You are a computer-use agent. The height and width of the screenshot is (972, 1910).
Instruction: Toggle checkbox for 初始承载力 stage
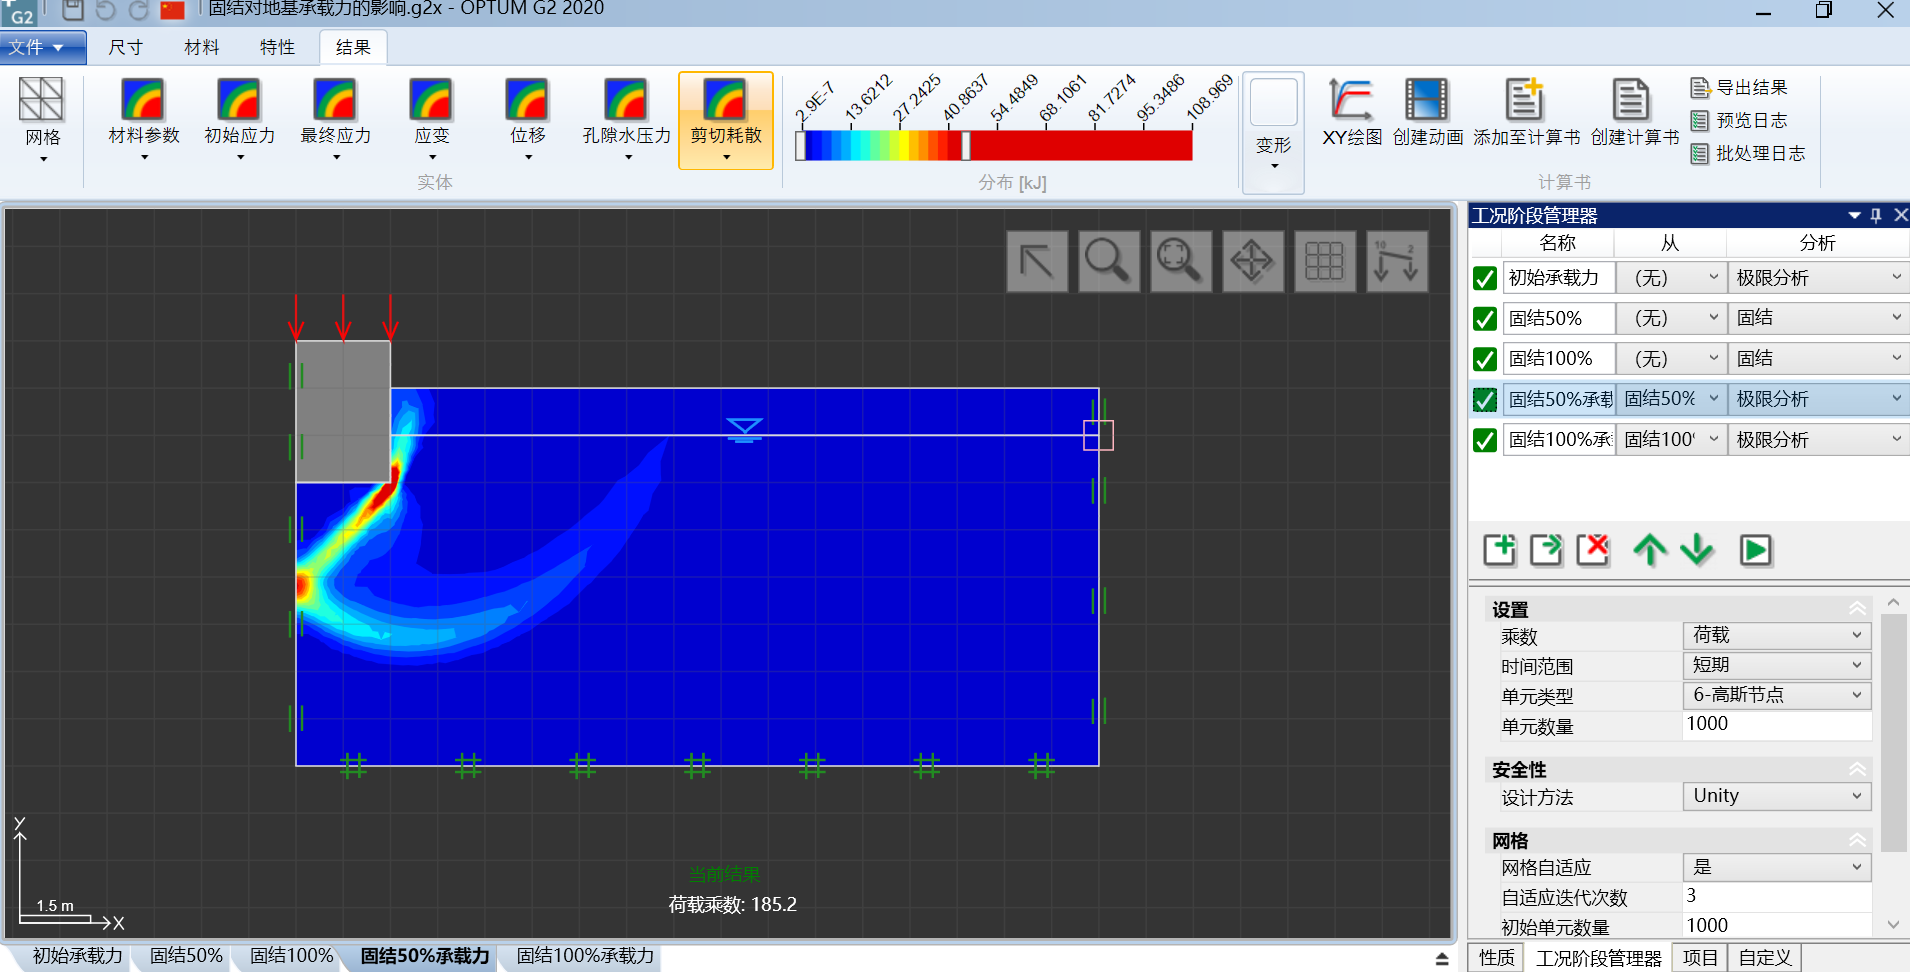[x=1485, y=278]
